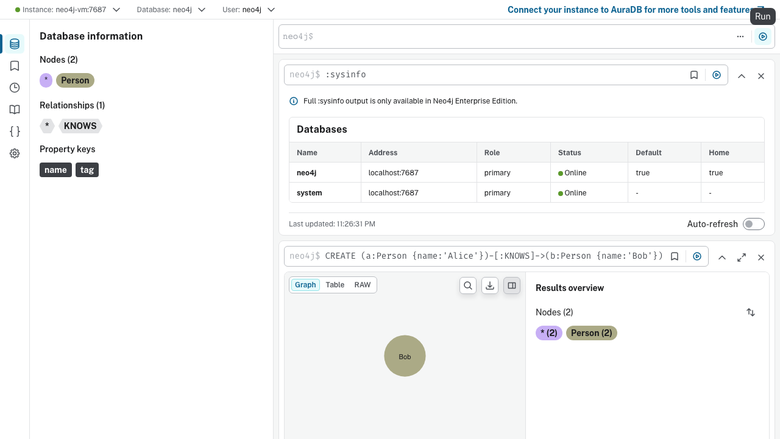
Task: Open the Database information sidebar icon
Action: [x=14, y=44]
